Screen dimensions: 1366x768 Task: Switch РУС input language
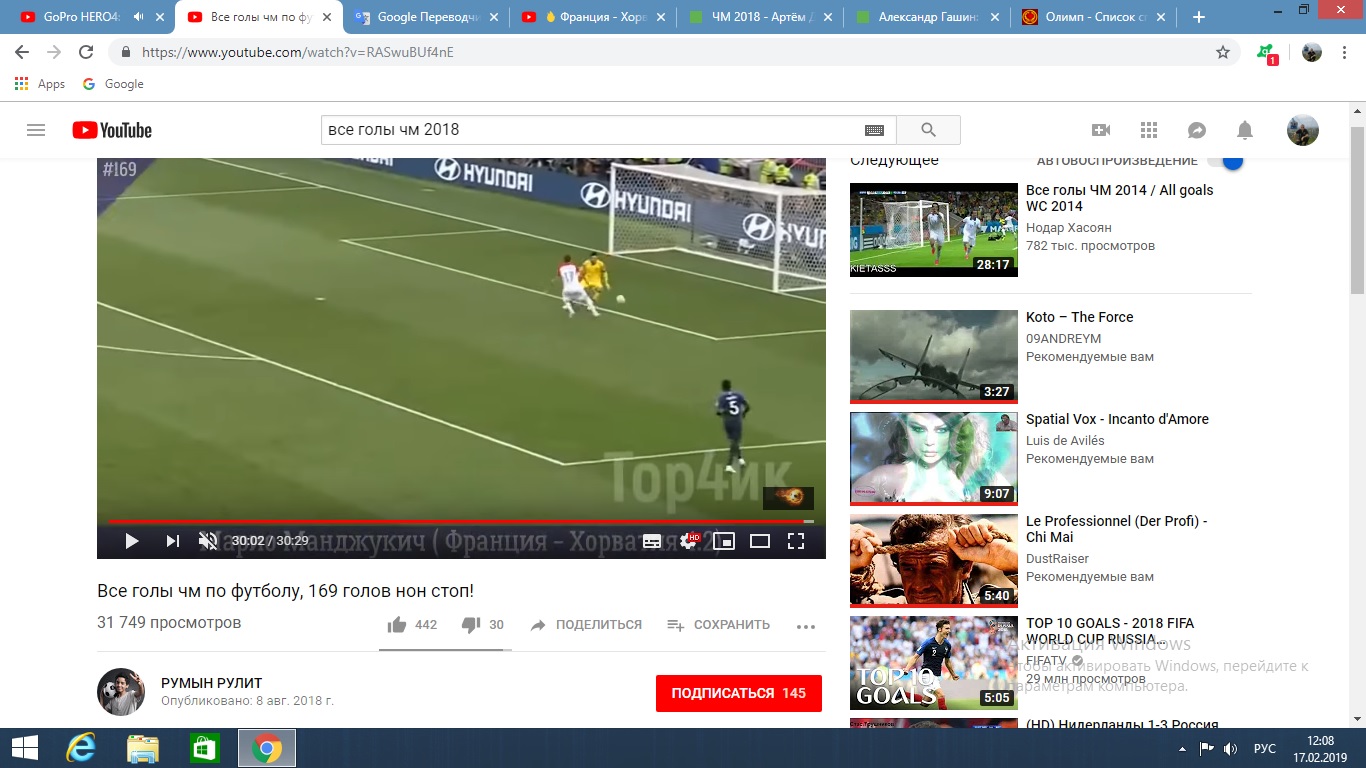click(1265, 748)
